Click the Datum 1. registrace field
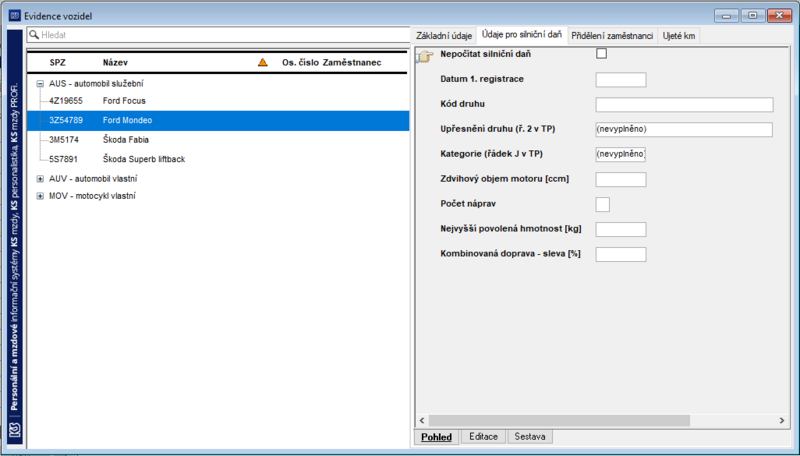 (x=620, y=80)
